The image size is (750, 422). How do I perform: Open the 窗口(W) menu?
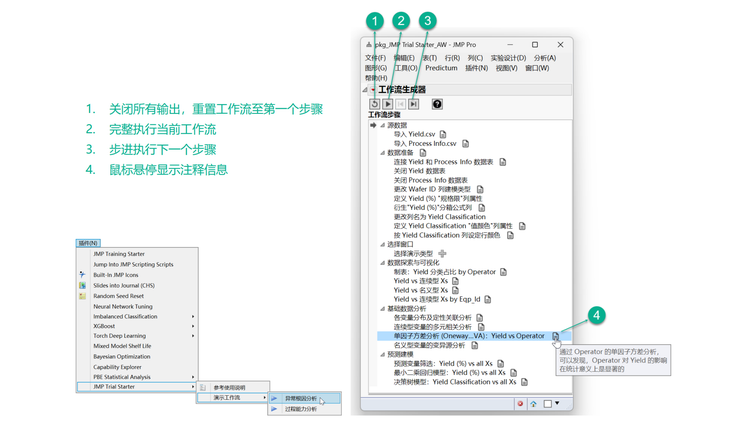[537, 68]
